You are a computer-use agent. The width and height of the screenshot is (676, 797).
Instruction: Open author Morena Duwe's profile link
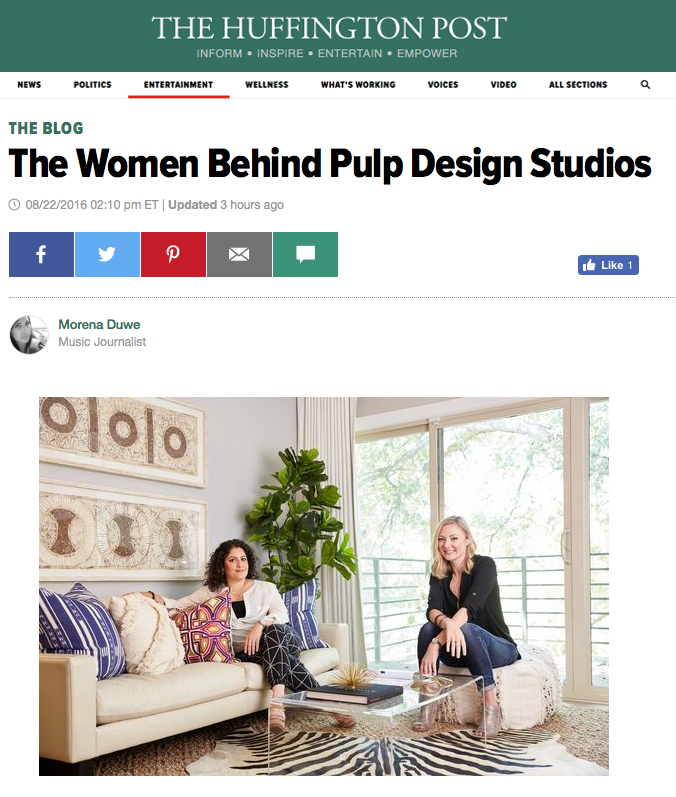pos(99,324)
